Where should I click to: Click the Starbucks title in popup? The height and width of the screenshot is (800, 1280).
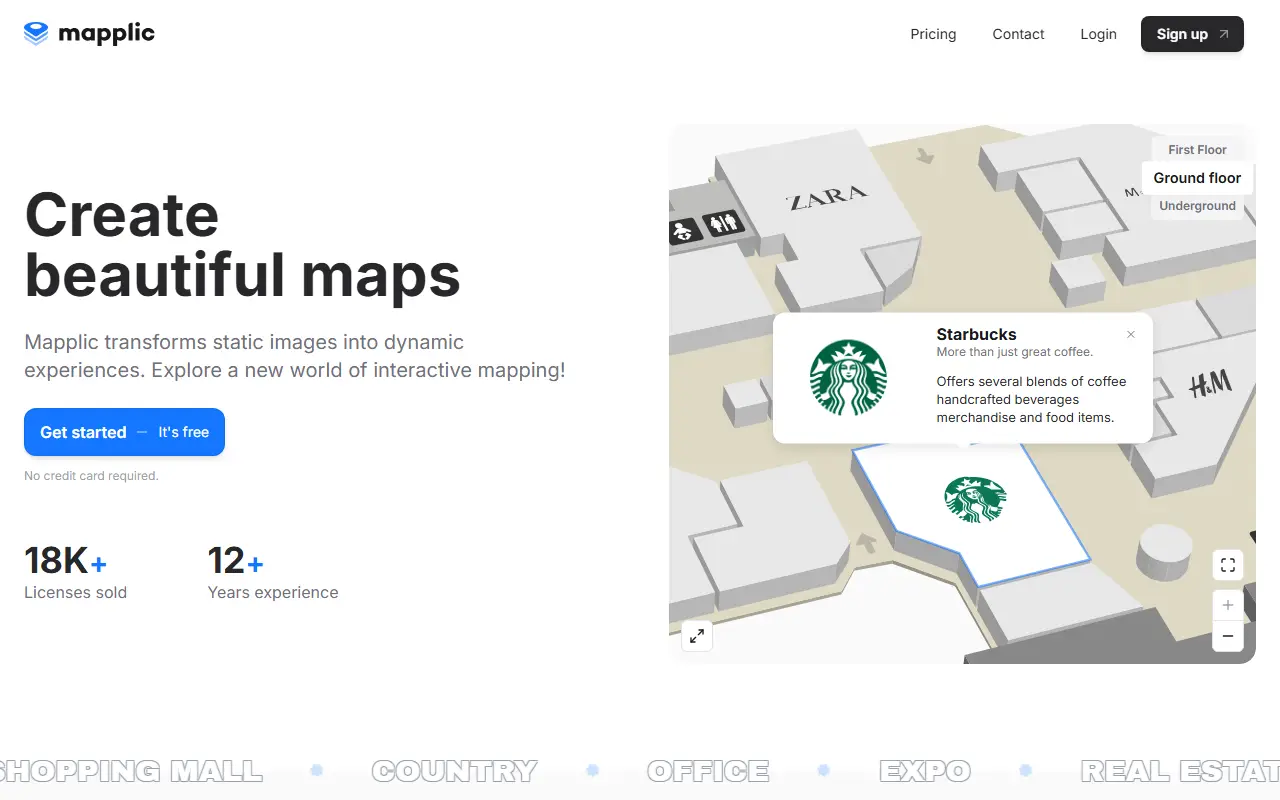976,335
